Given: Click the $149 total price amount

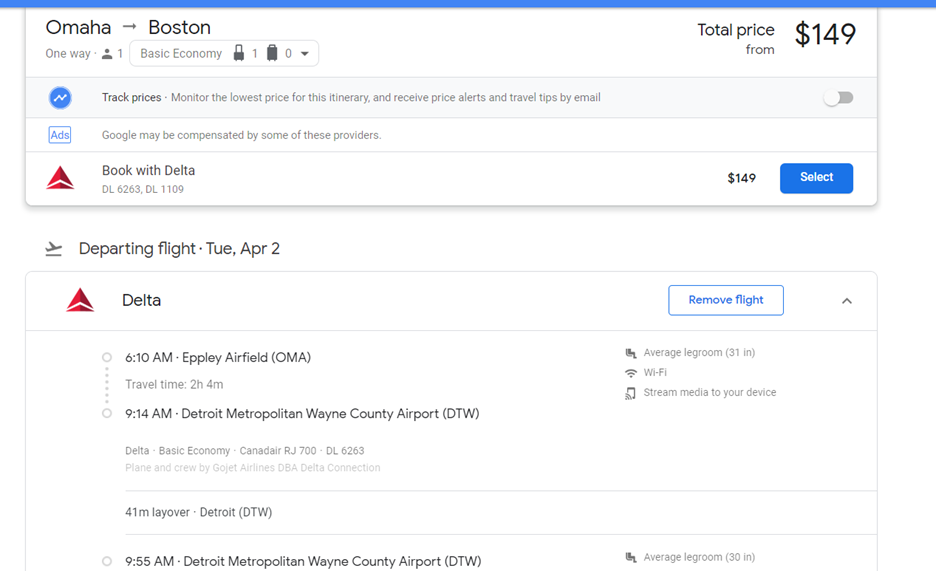Looking at the screenshot, I should click(x=825, y=35).
